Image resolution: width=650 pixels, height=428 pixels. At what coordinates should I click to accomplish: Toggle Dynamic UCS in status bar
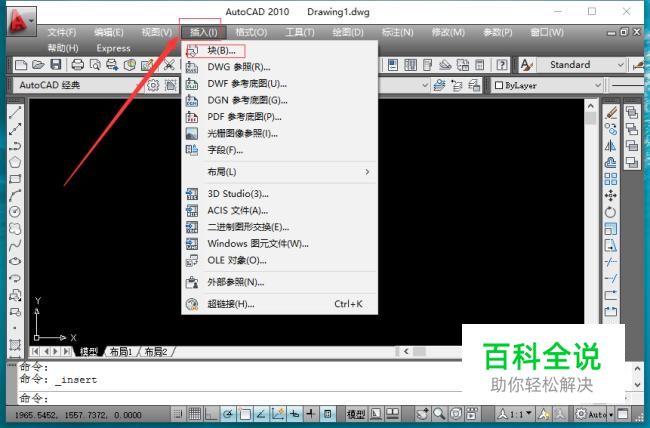pyautogui.click(x=278, y=413)
